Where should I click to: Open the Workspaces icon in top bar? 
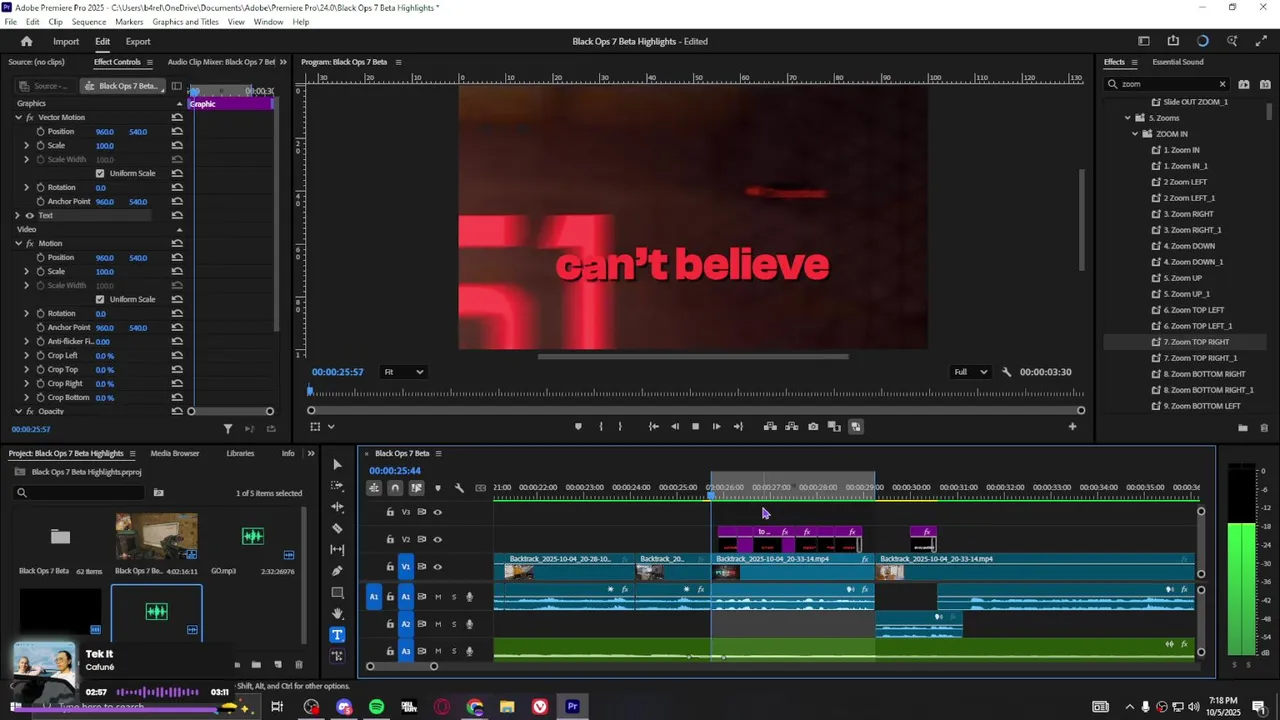tap(1144, 41)
